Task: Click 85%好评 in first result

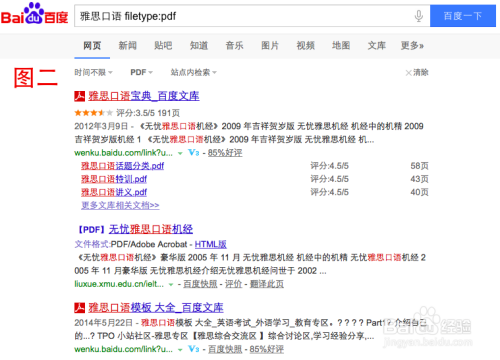Action: point(225,153)
